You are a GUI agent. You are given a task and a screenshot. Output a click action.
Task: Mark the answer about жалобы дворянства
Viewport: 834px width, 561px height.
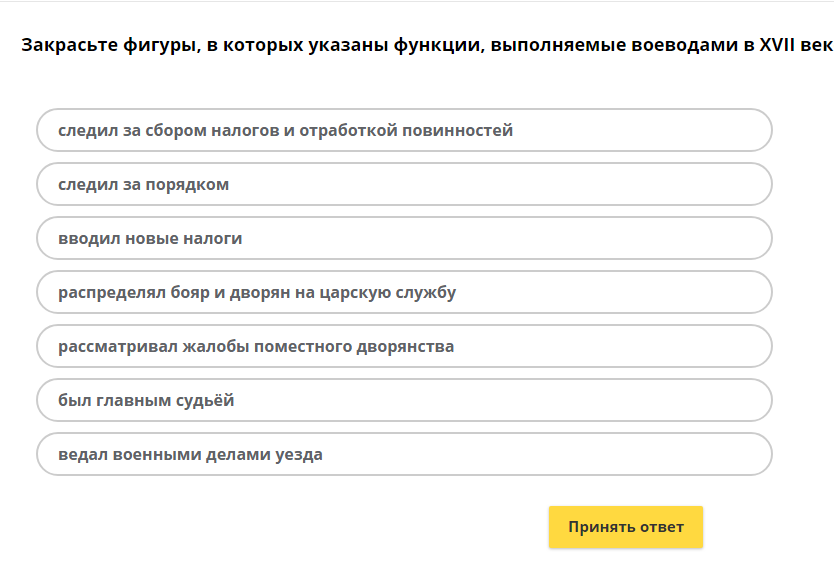(404, 346)
